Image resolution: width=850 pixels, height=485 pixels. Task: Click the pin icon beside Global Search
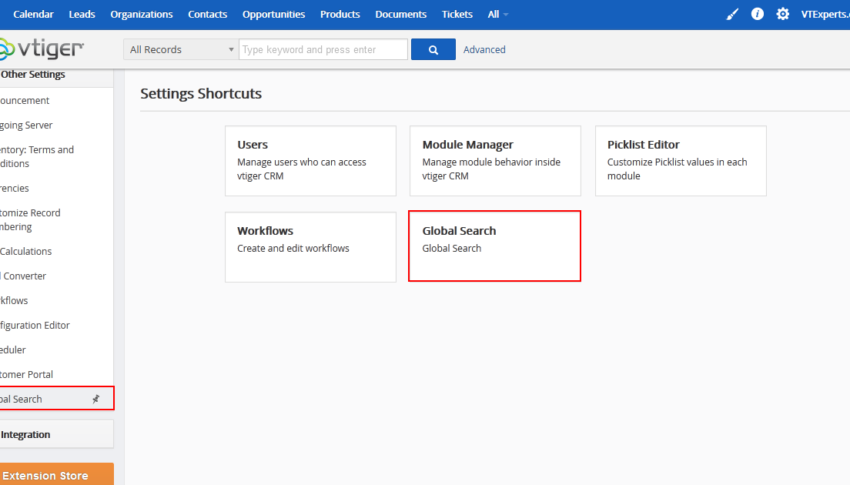(96, 399)
